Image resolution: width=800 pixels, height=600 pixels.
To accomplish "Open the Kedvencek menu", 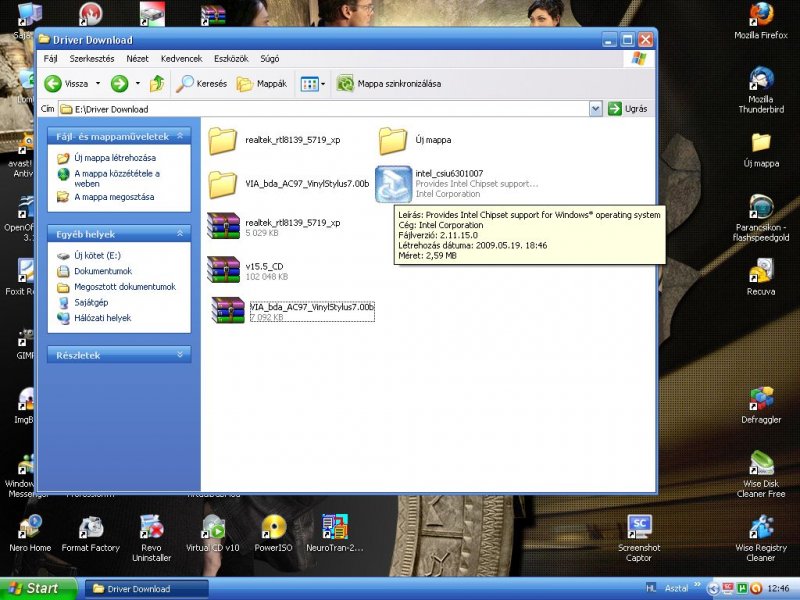I will pyautogui.click(x=181, y=59).
